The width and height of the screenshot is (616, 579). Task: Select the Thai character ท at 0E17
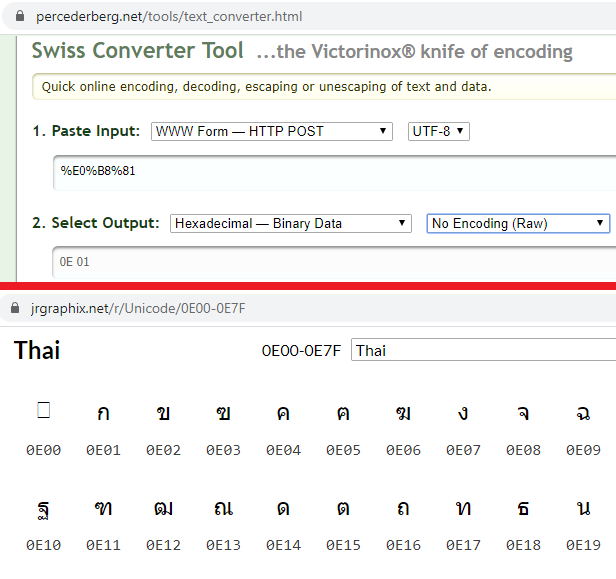click(463, 508)
